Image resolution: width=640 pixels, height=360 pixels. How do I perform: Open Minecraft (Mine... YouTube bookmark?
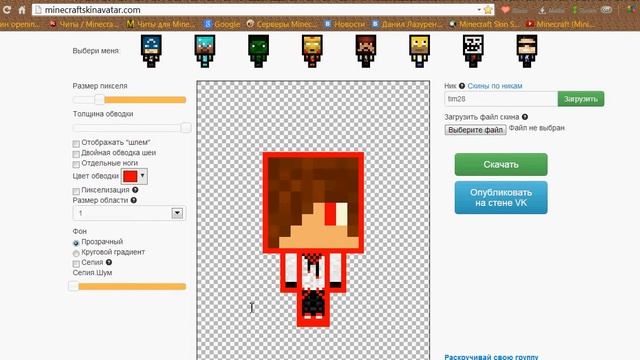(560, 24)
